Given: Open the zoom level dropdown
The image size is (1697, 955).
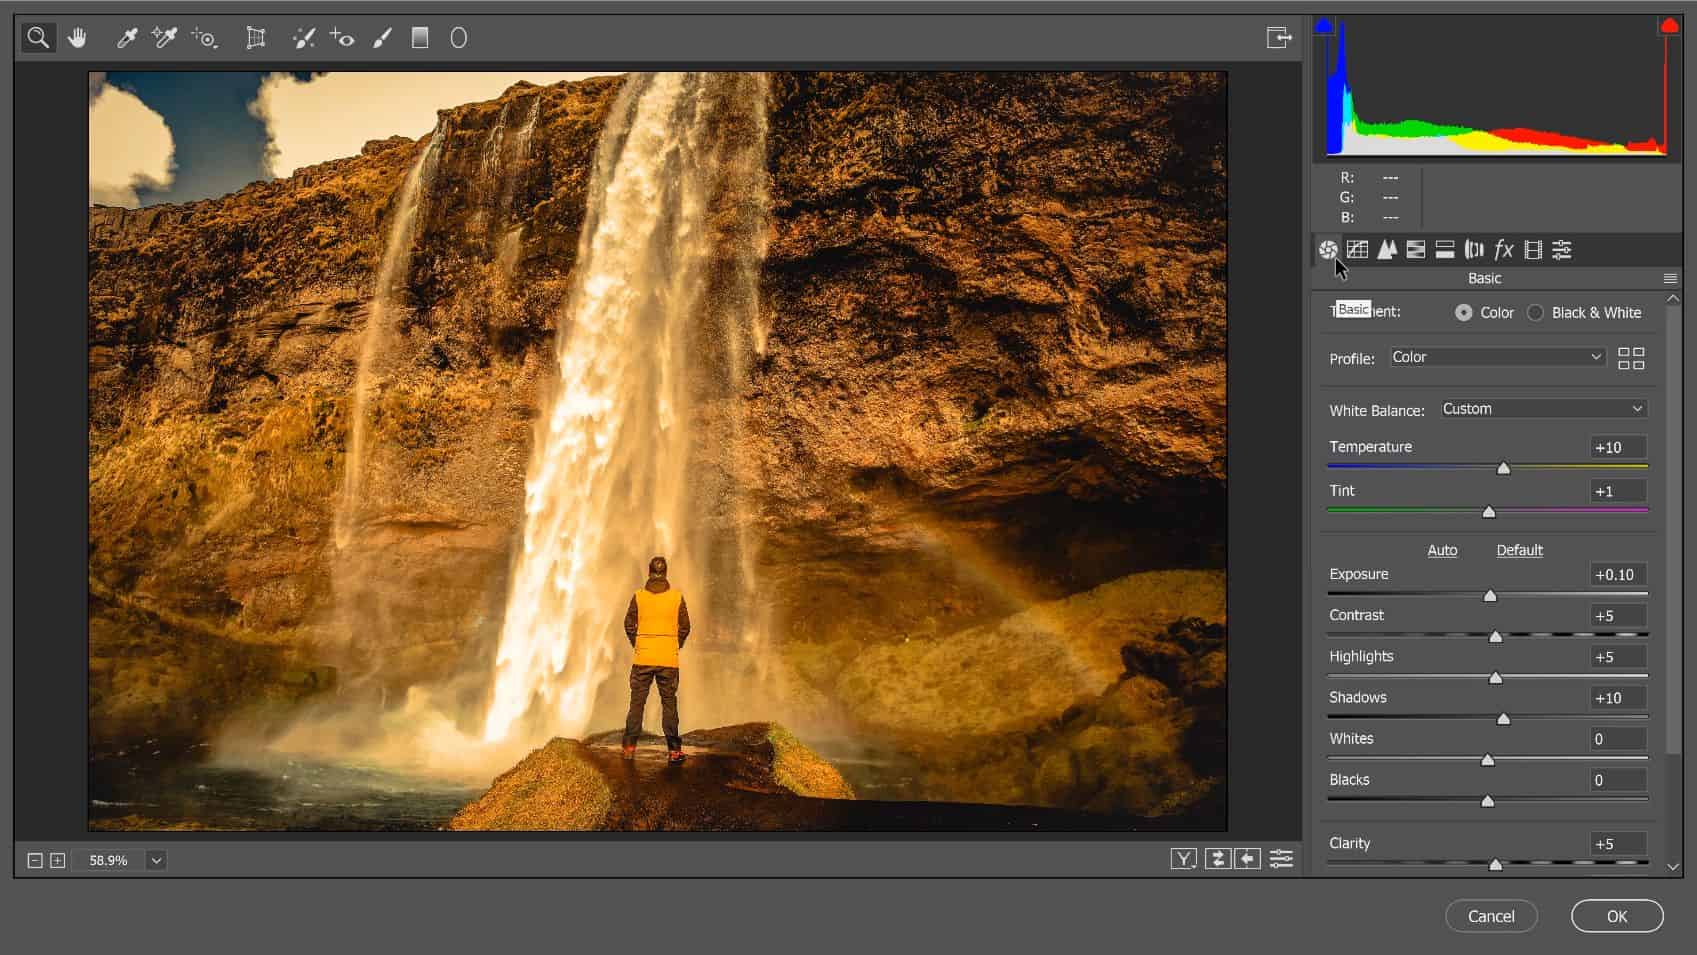Looking at the screenshot, I should [x=156, y=860].
